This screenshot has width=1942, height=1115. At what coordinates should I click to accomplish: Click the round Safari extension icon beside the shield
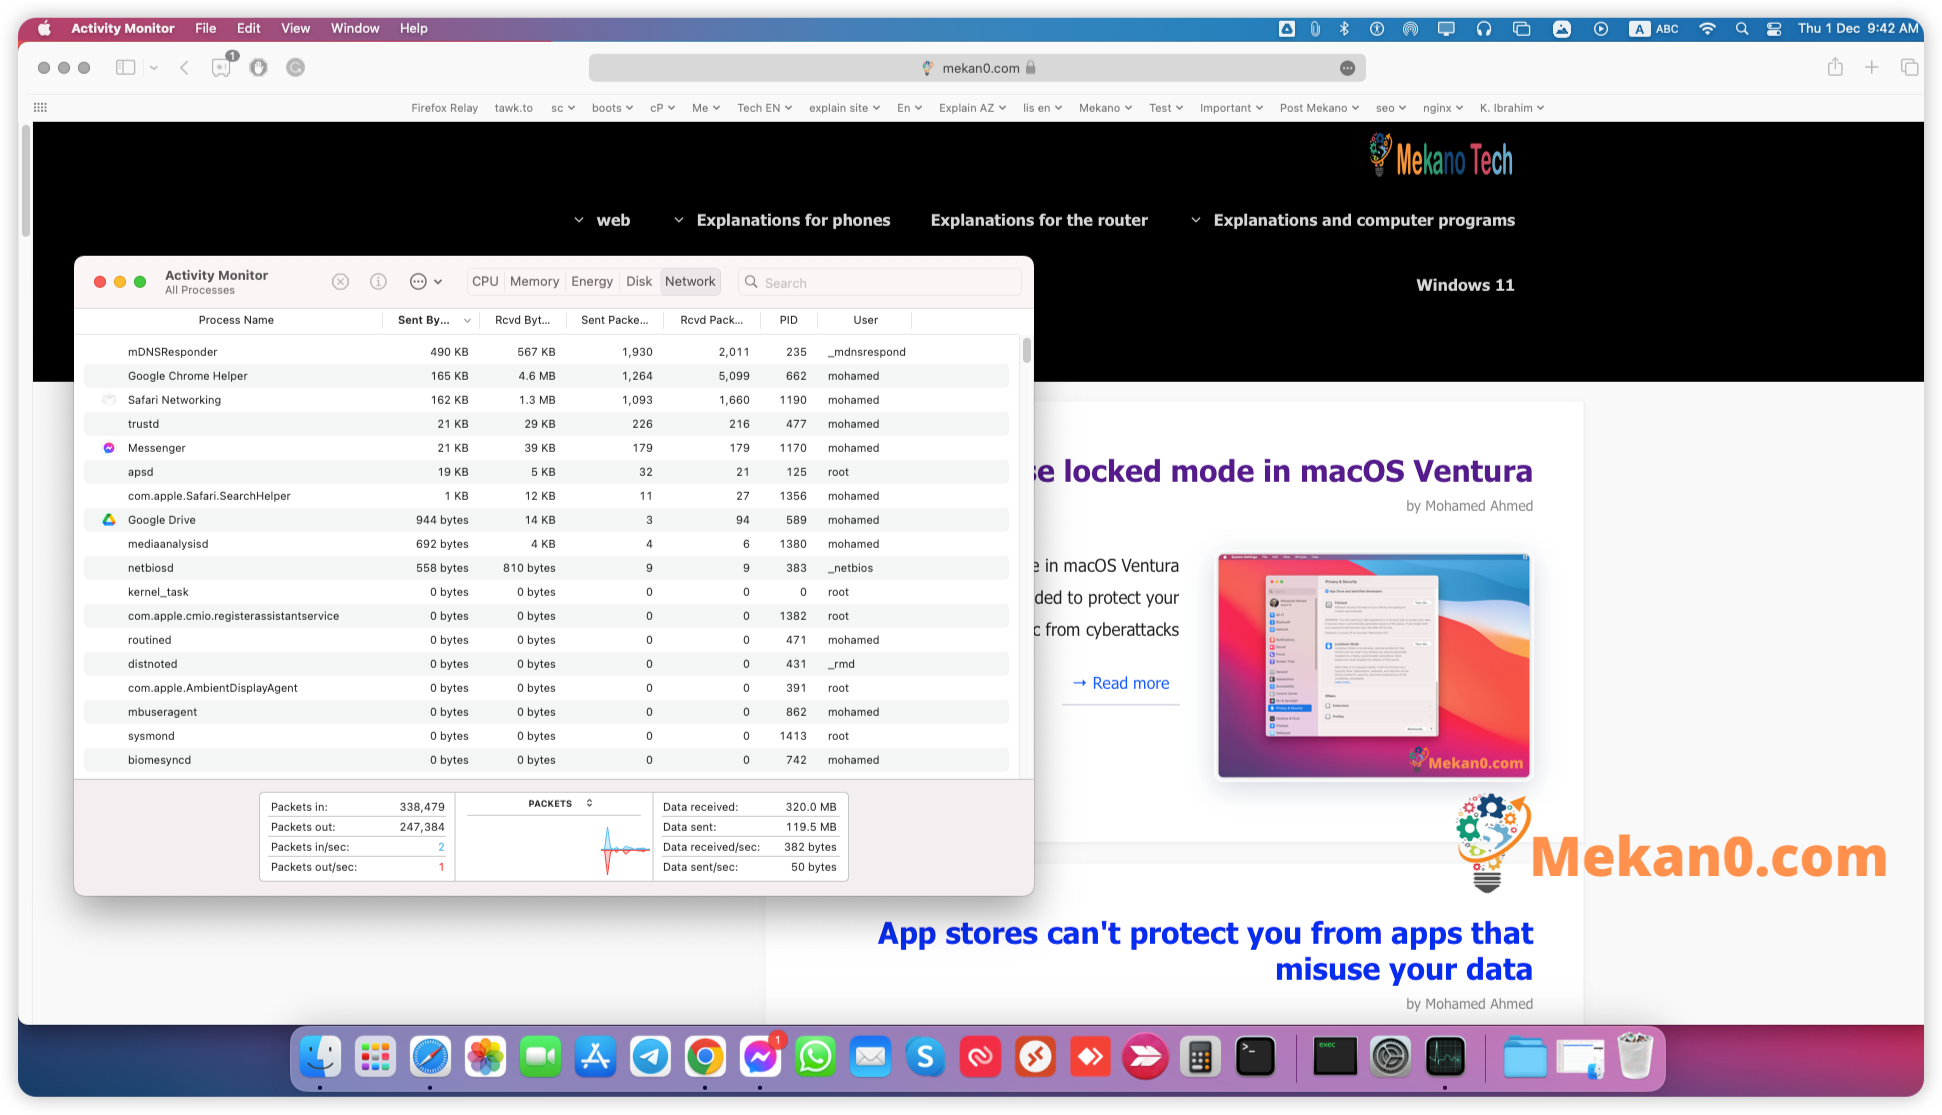(295, 68)
